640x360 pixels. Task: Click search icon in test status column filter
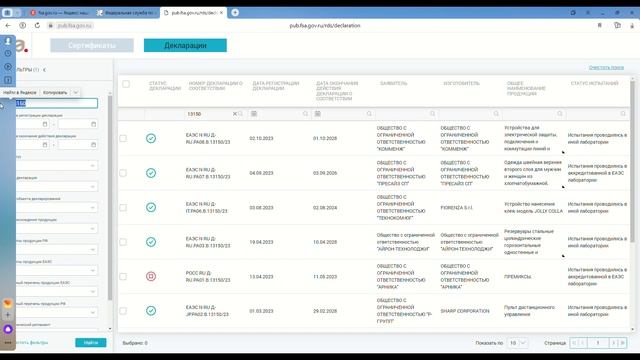623,114
